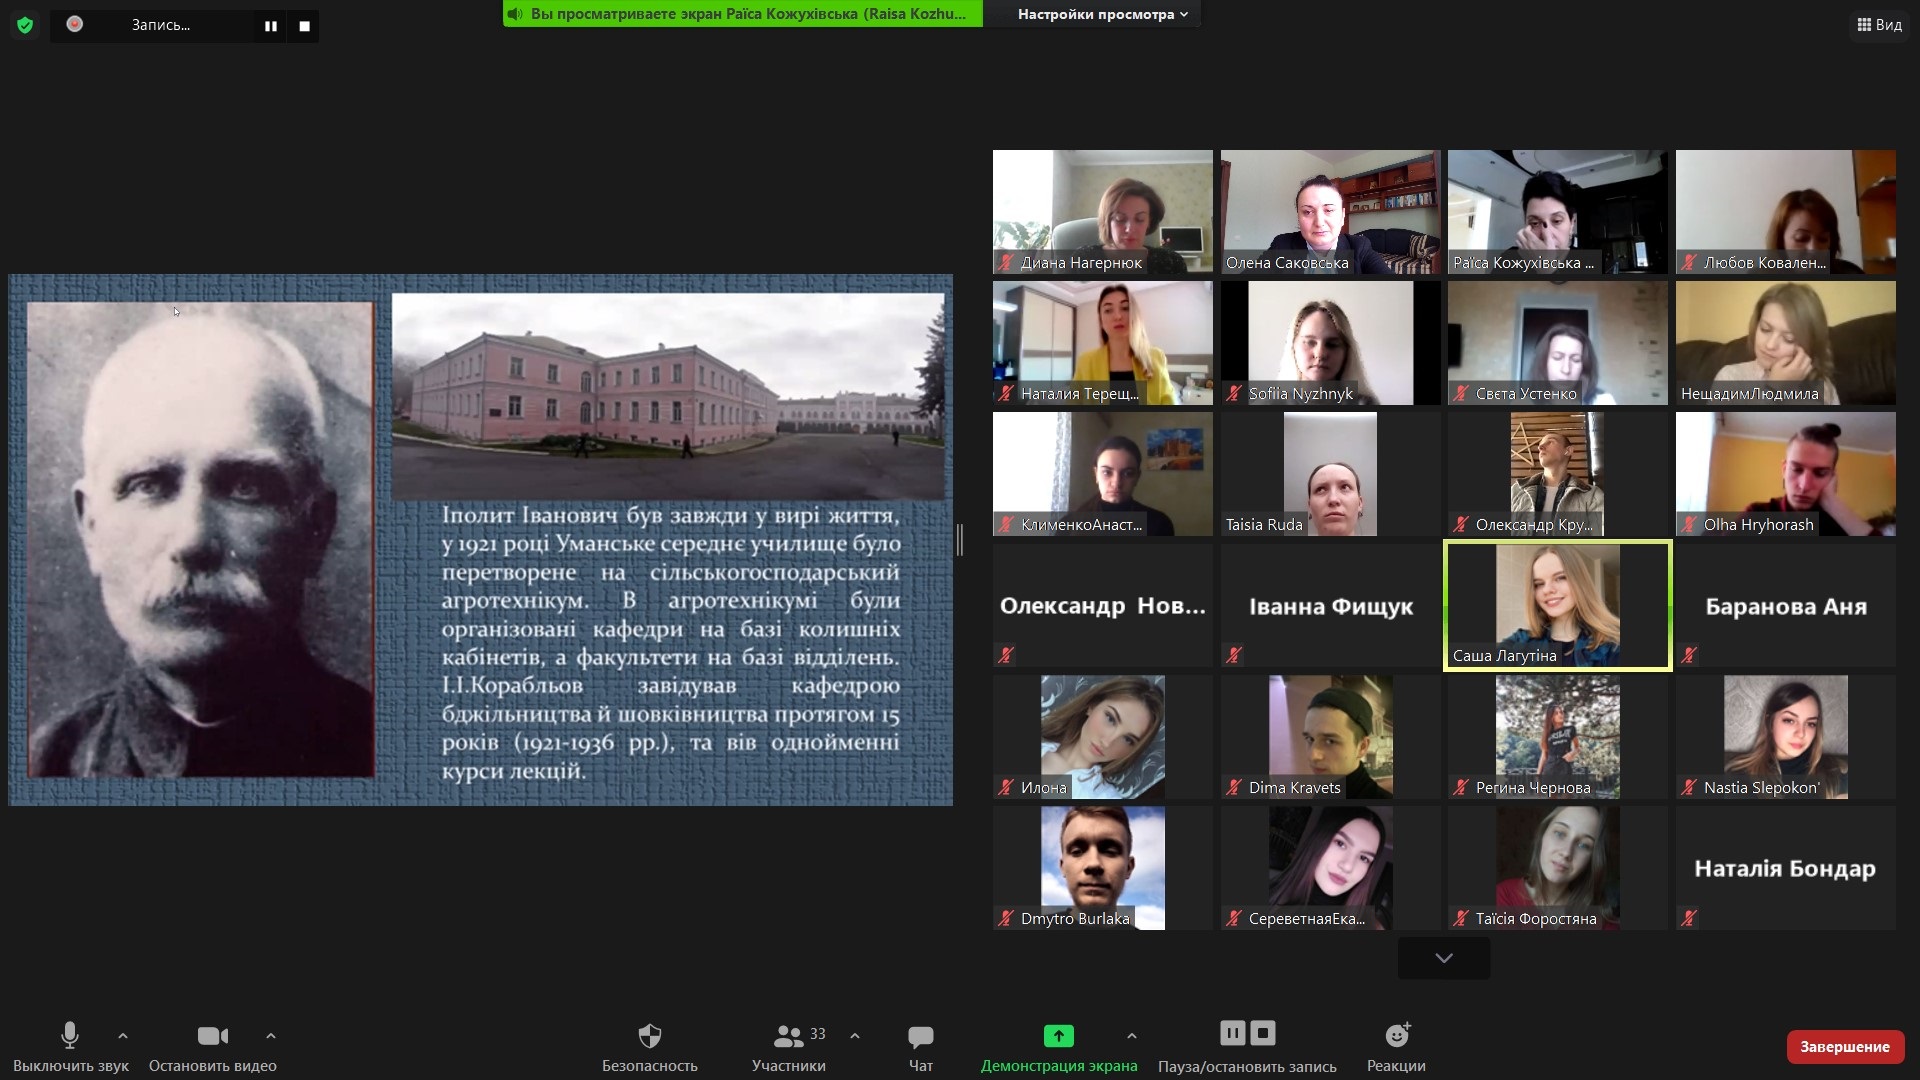This screenshot has width=1920, height=1080.
Task: Expand audio options arrow next to microphone
Action: click(x=123, y=1036)
